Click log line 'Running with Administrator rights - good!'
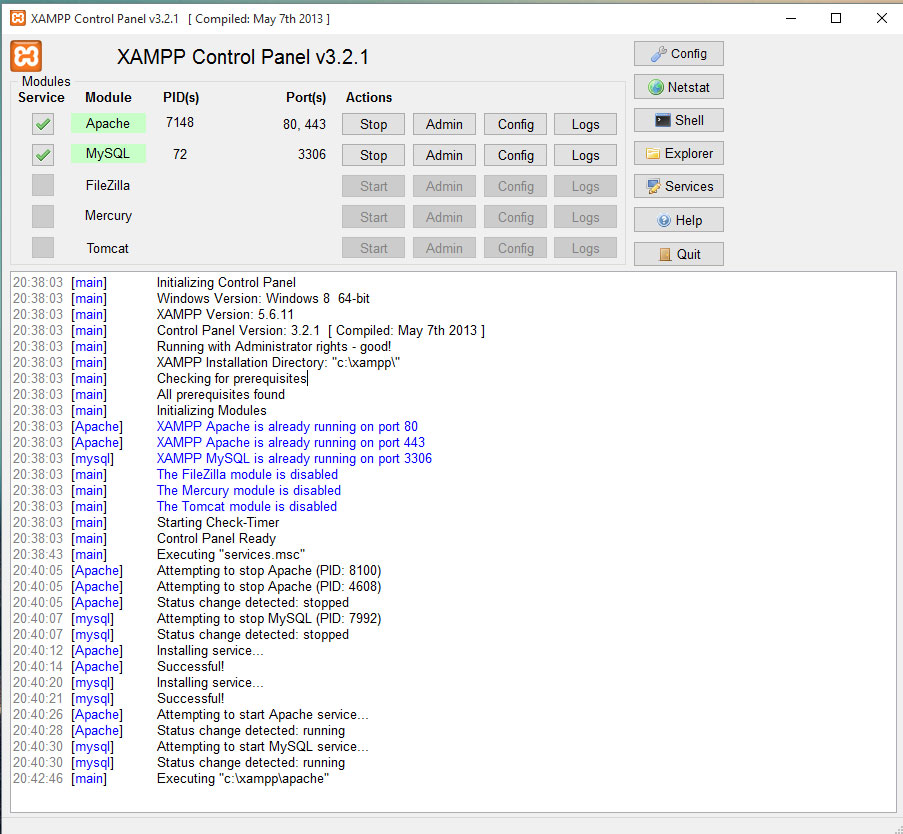This screenshot has width=903, height=834. [x=274, y=346]
